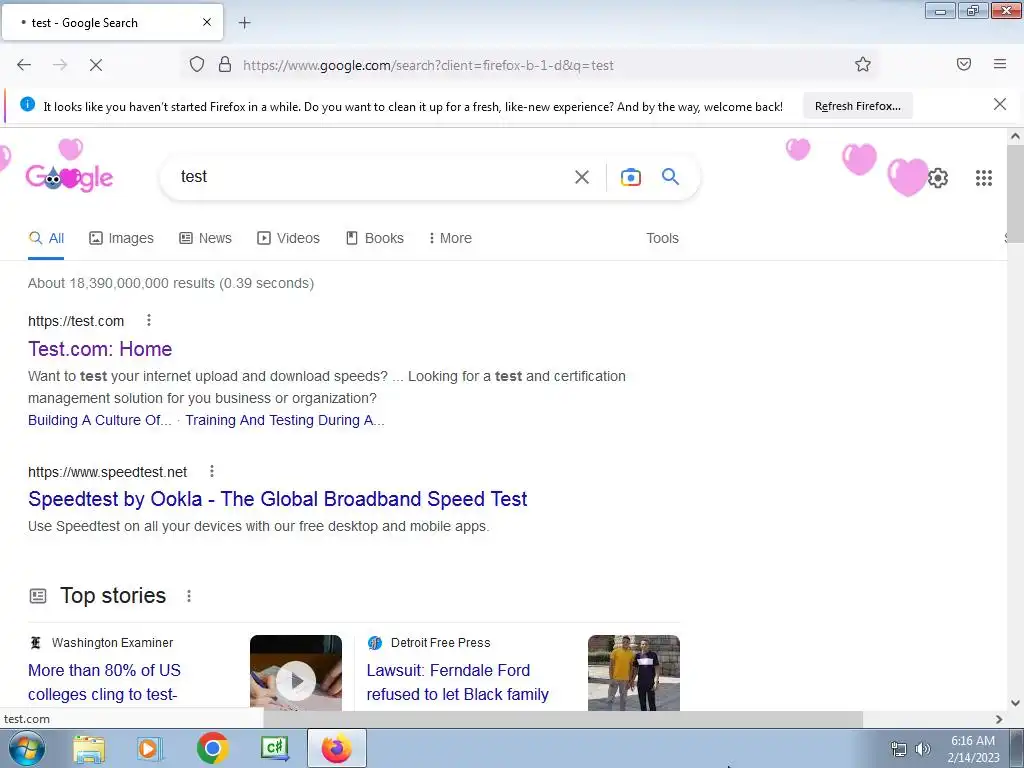Click the Refresh Firefox... button
The height and width of the screenshot is (768, 1024).
857,106
